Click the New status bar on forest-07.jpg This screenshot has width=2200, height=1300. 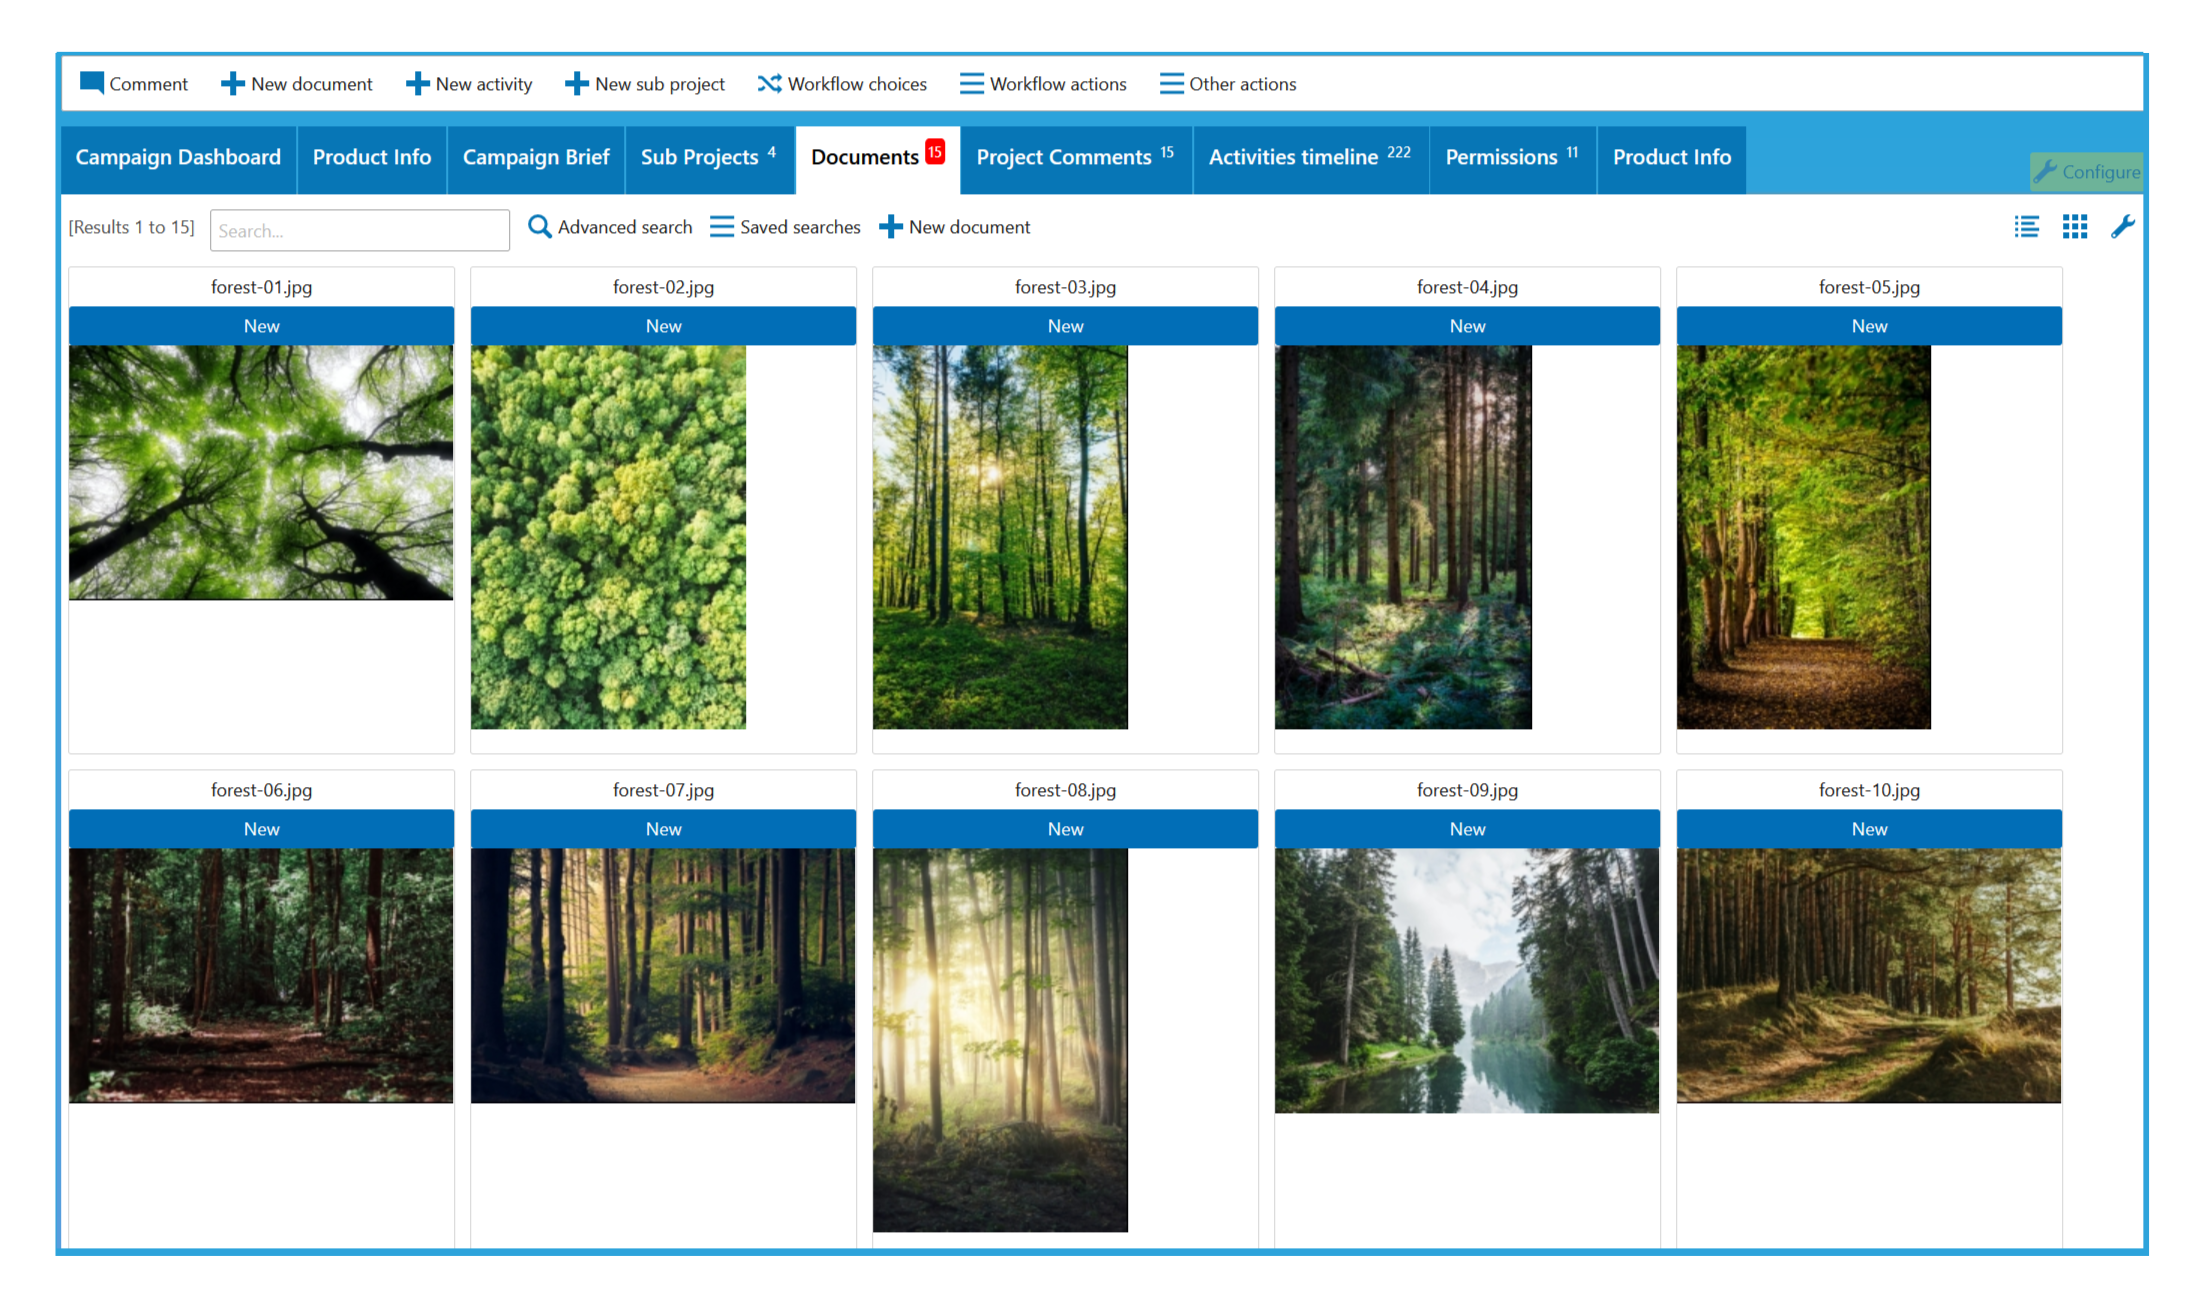pyautogui.click(x=663, y=829)
